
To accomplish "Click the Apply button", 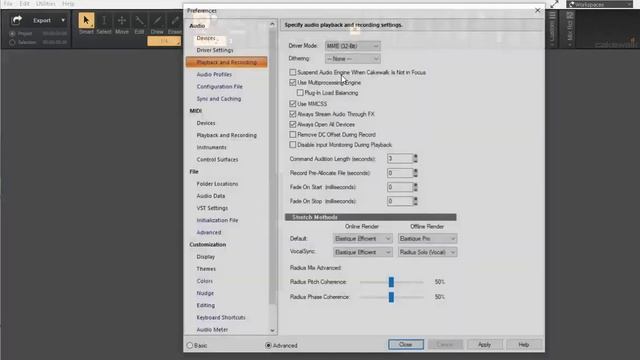I will (x=484, y=344).
